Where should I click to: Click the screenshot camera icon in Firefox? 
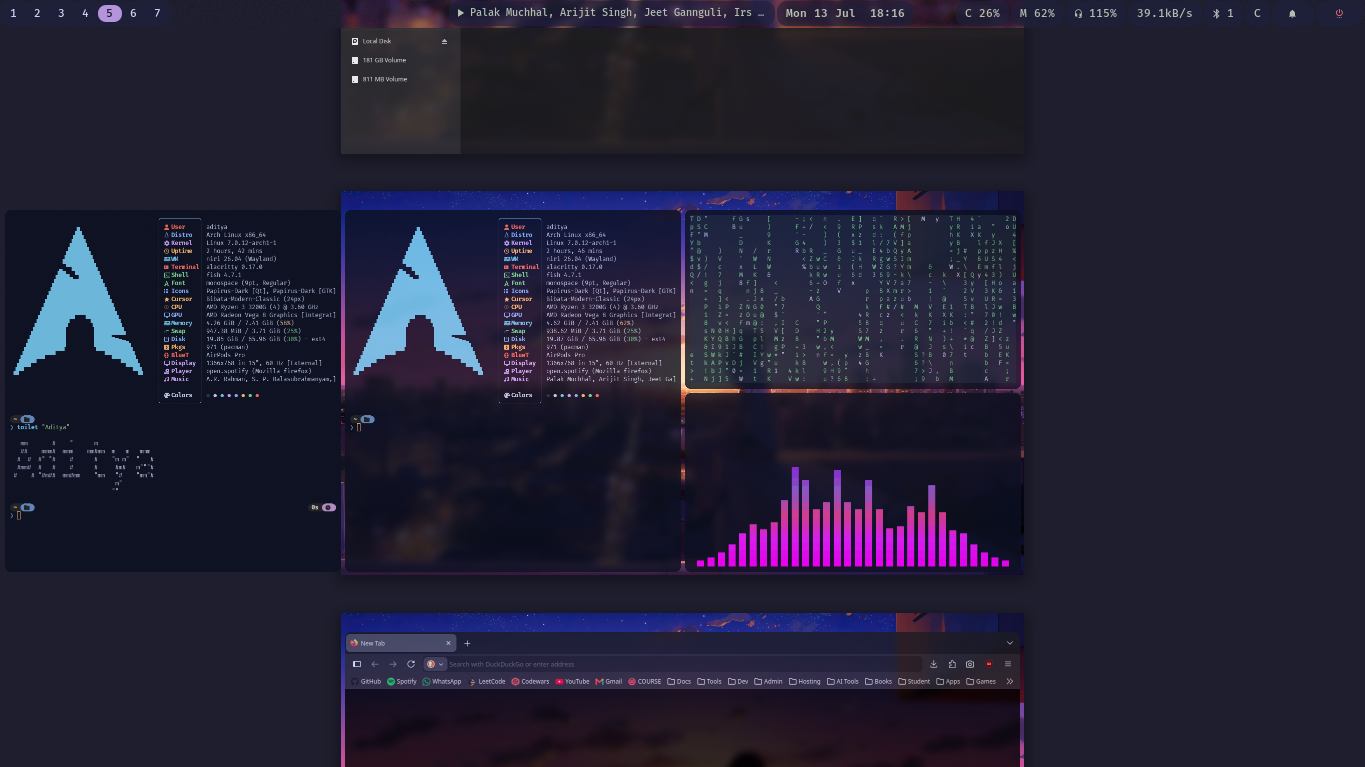coord(970,664)
